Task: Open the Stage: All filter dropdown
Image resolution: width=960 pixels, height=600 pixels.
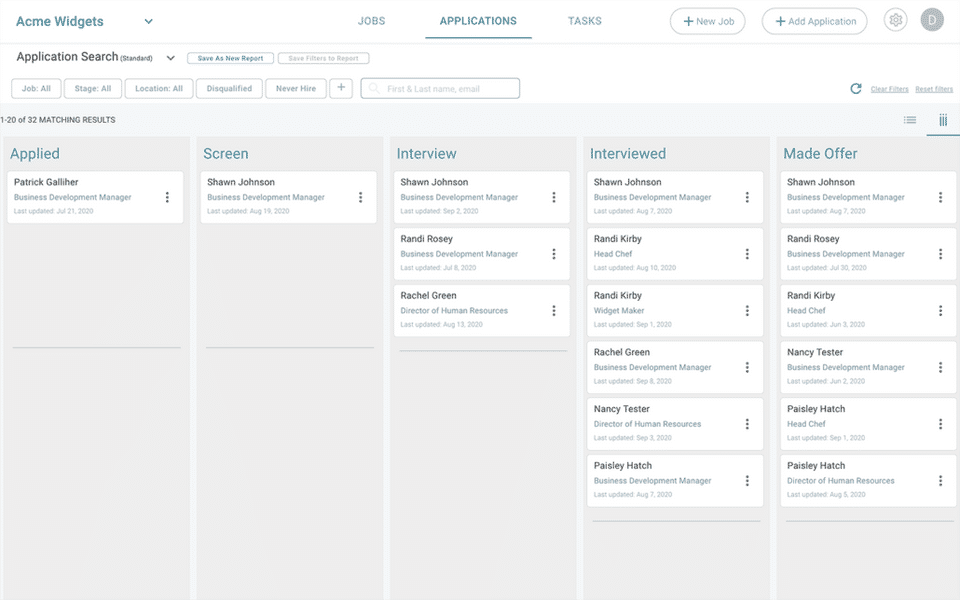Action: click(x=93, y=88)
